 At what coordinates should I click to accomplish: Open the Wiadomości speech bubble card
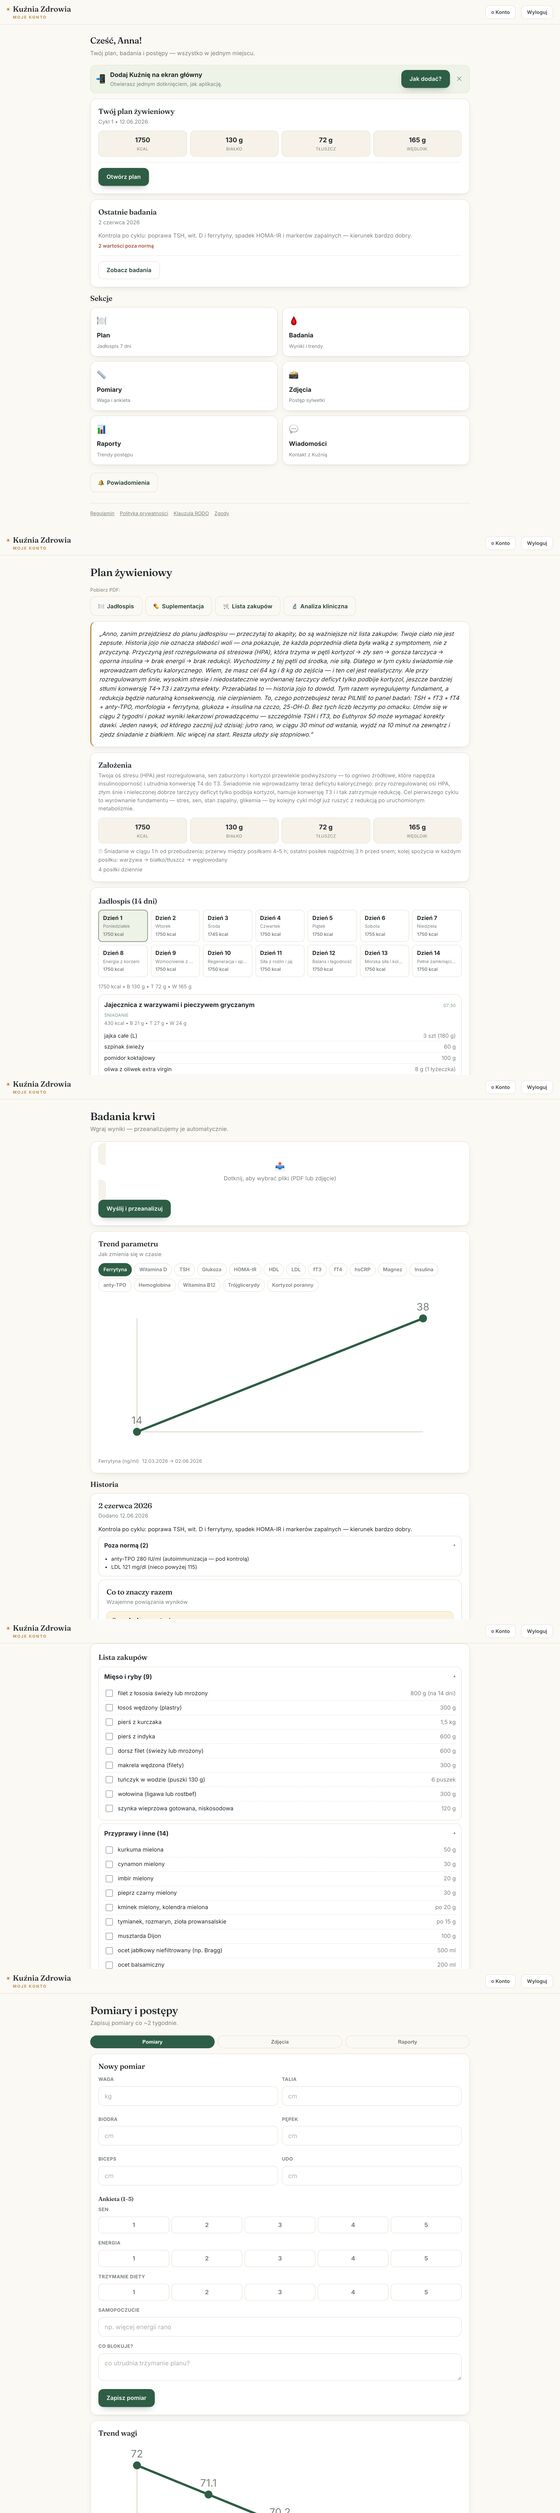click(375, 440)
